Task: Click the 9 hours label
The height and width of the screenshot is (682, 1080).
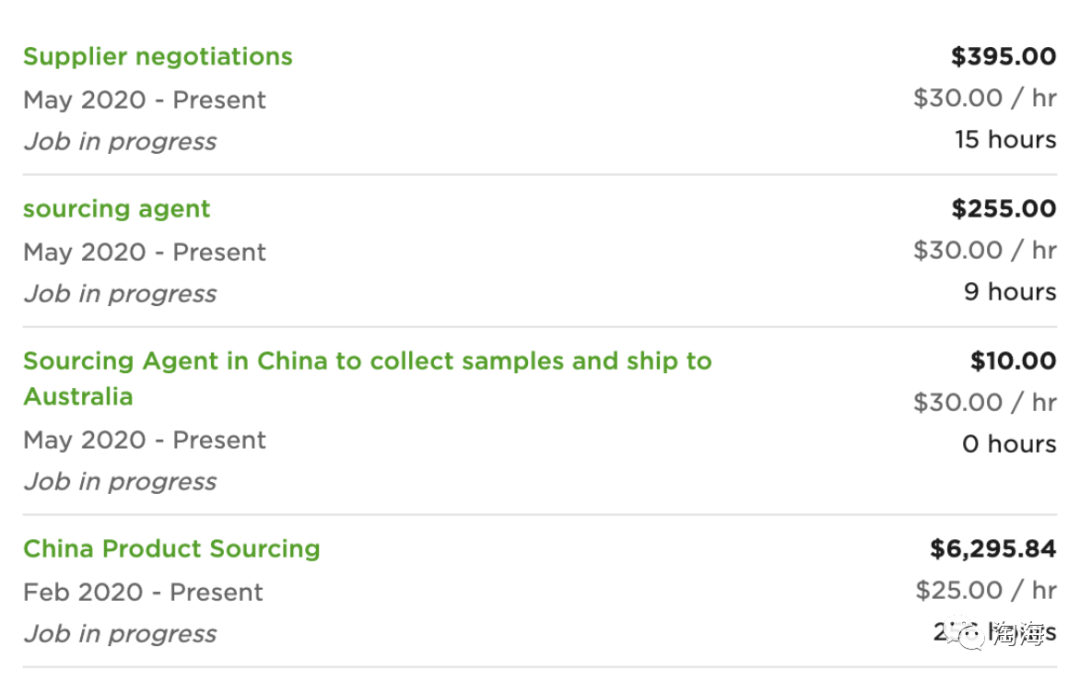Action: pyautogui.click(x=1010, y=292)
